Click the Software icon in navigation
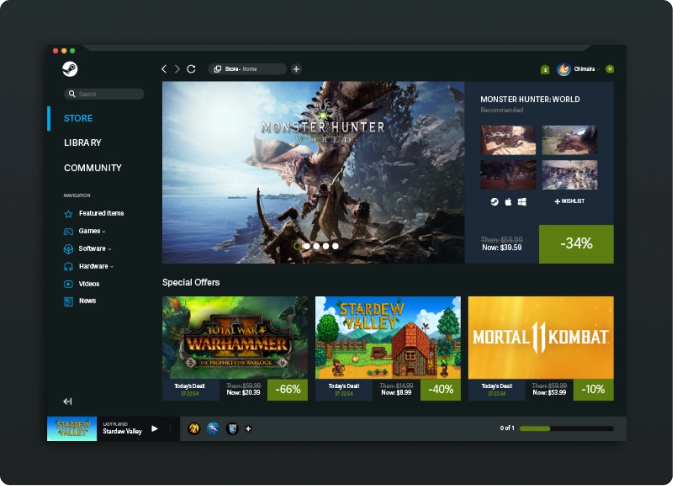The height and width of the screenshot is (486, 673). pos(68,249)
